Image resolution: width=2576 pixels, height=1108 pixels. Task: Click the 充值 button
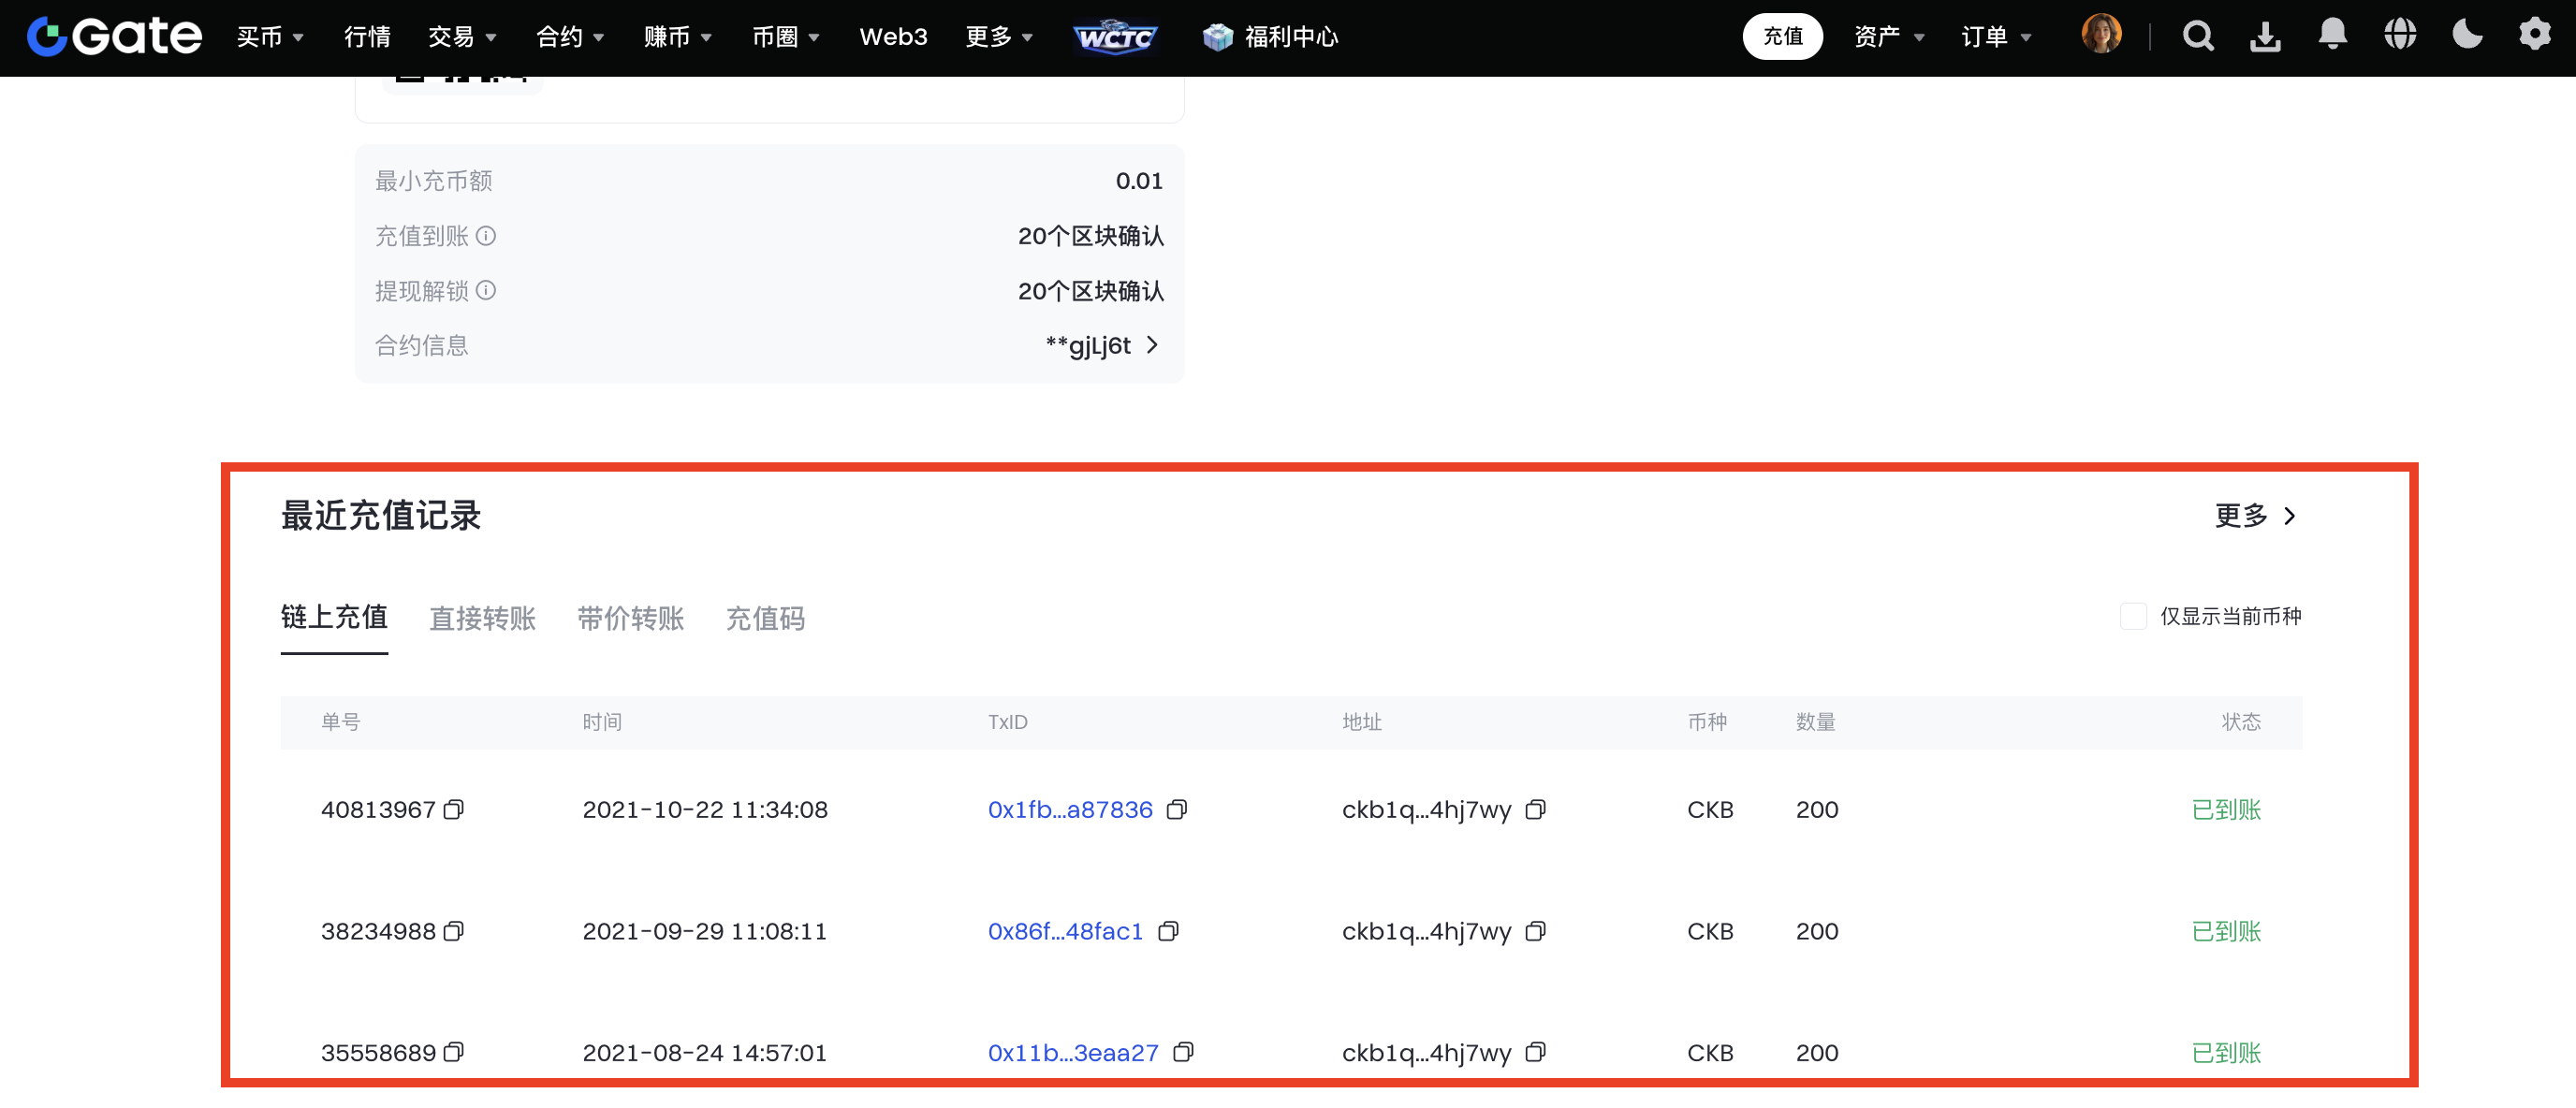coord(1782,37)
